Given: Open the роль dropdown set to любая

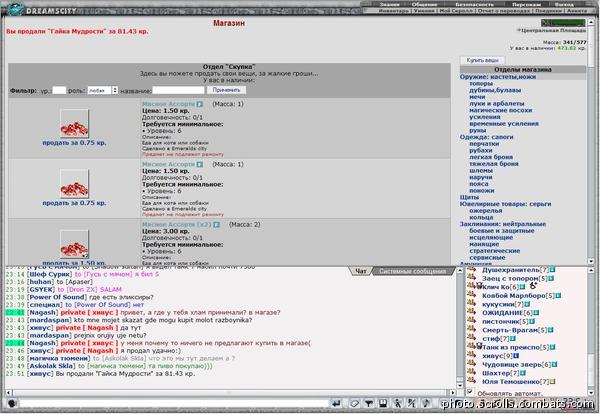Looking at the screenshot, I should click(103, 90).
